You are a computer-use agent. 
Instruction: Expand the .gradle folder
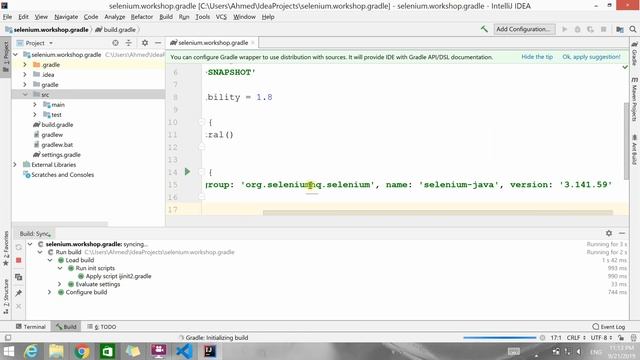click(24, 65)
